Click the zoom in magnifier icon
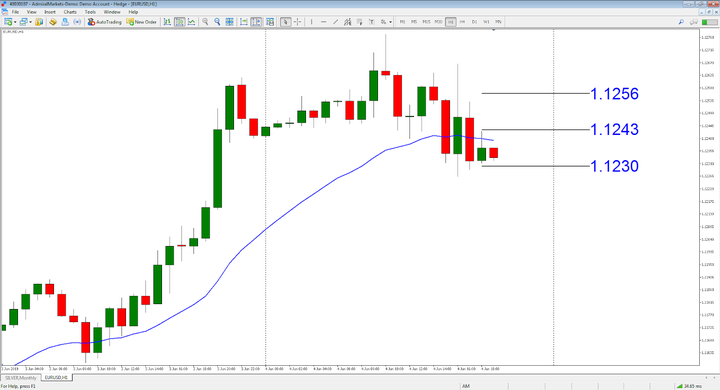Image resolution: width=720 pixels, height=390 pixels. point(205,22)
